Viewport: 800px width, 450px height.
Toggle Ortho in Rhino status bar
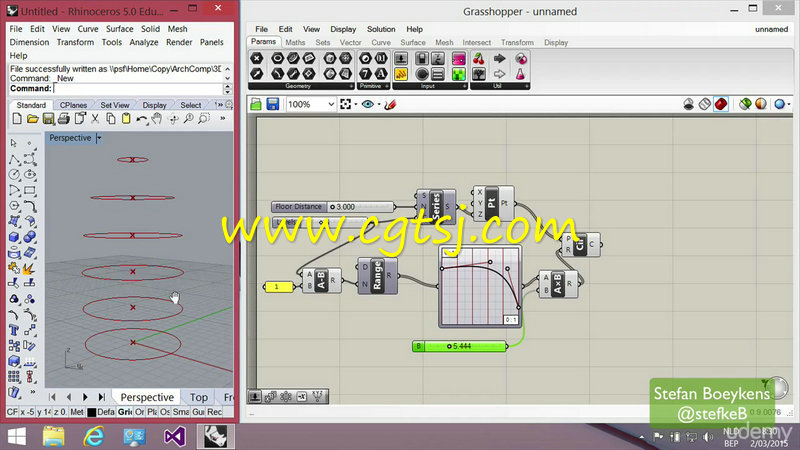[139, 412]
